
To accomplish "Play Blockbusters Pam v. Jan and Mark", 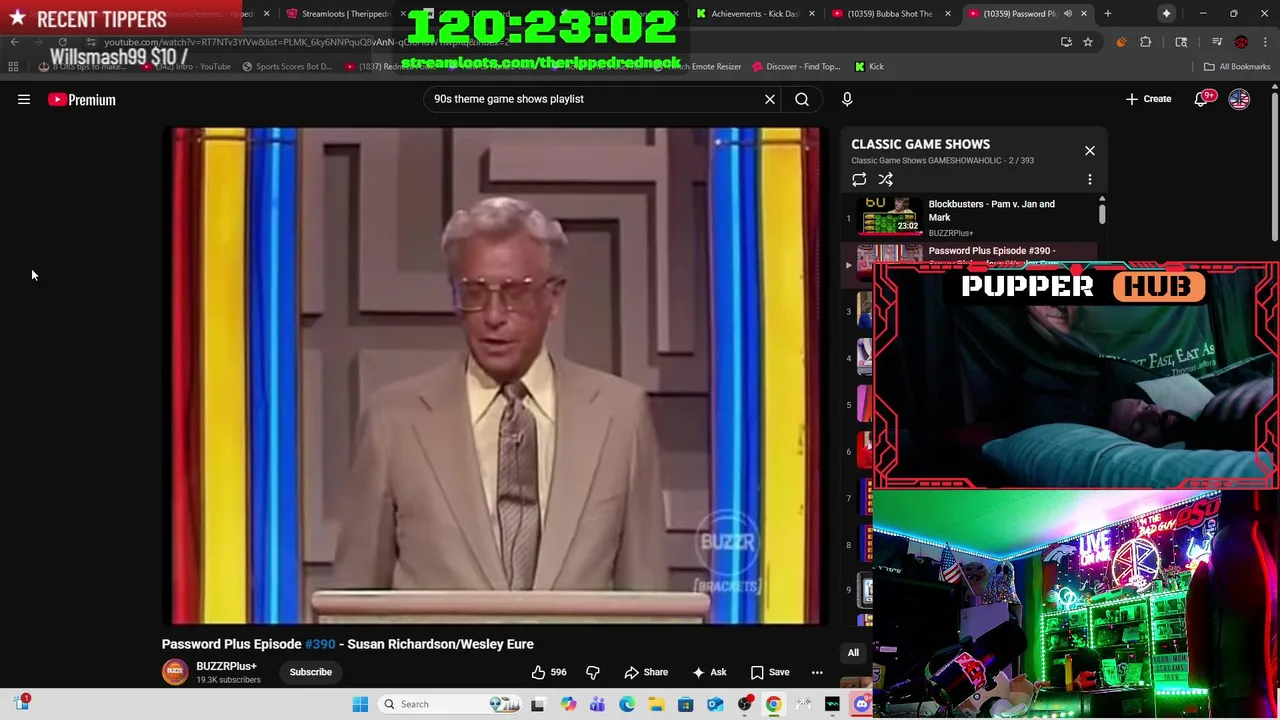I will [970, 217].
